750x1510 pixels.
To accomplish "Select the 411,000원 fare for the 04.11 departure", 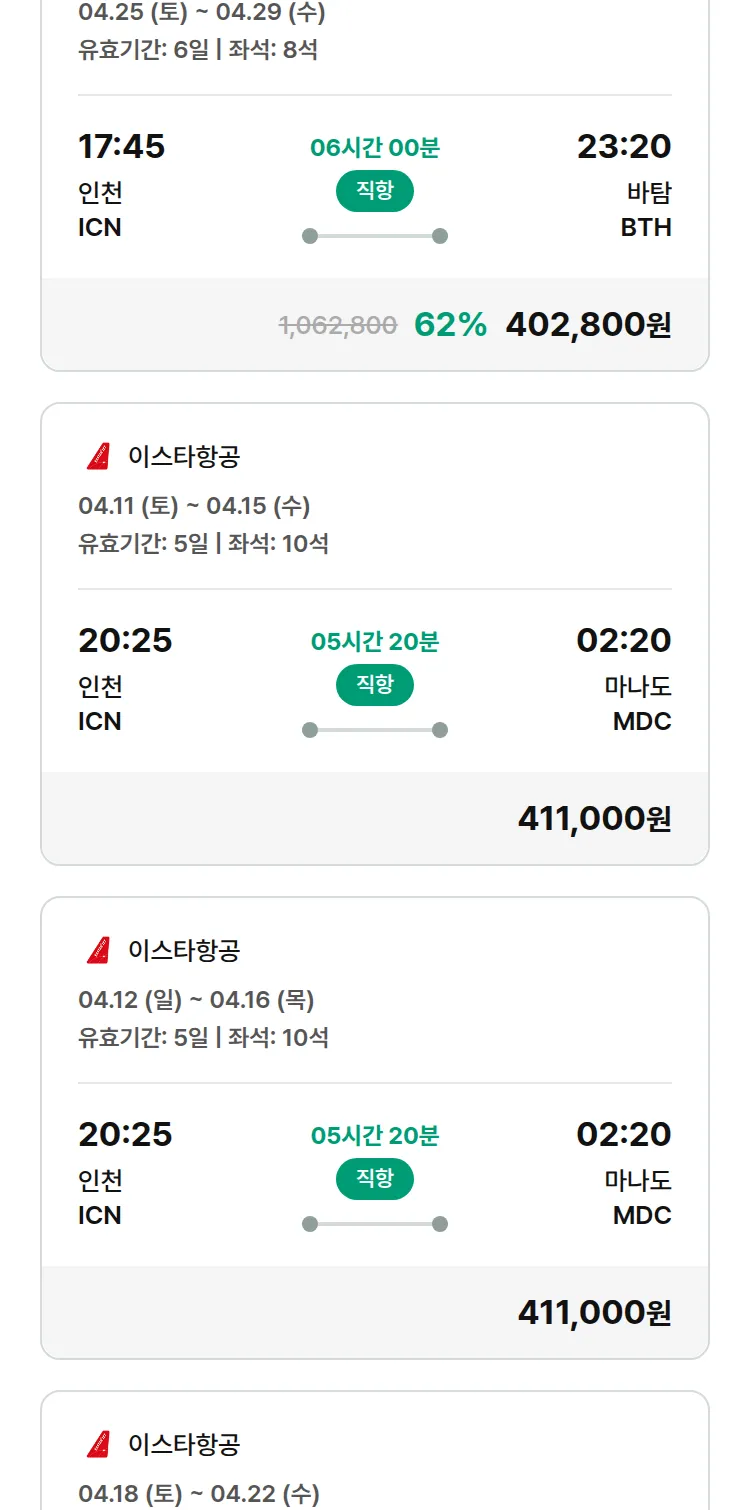I will [x=594, y=818].
